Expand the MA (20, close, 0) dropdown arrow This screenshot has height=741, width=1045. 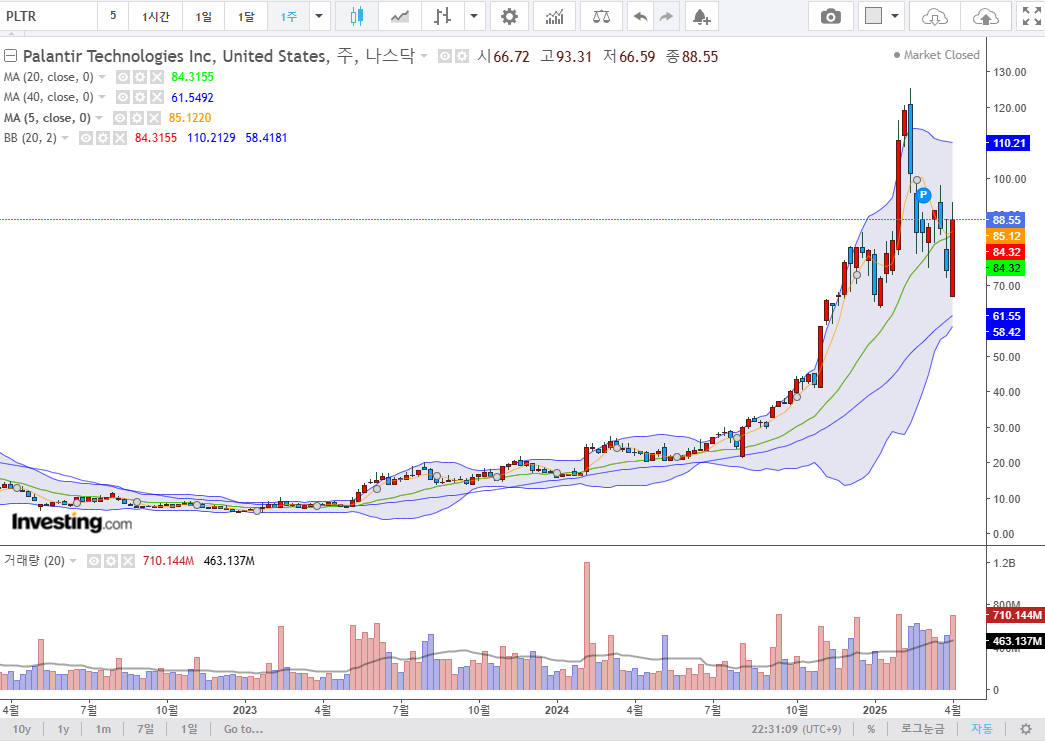pos(102,77)
